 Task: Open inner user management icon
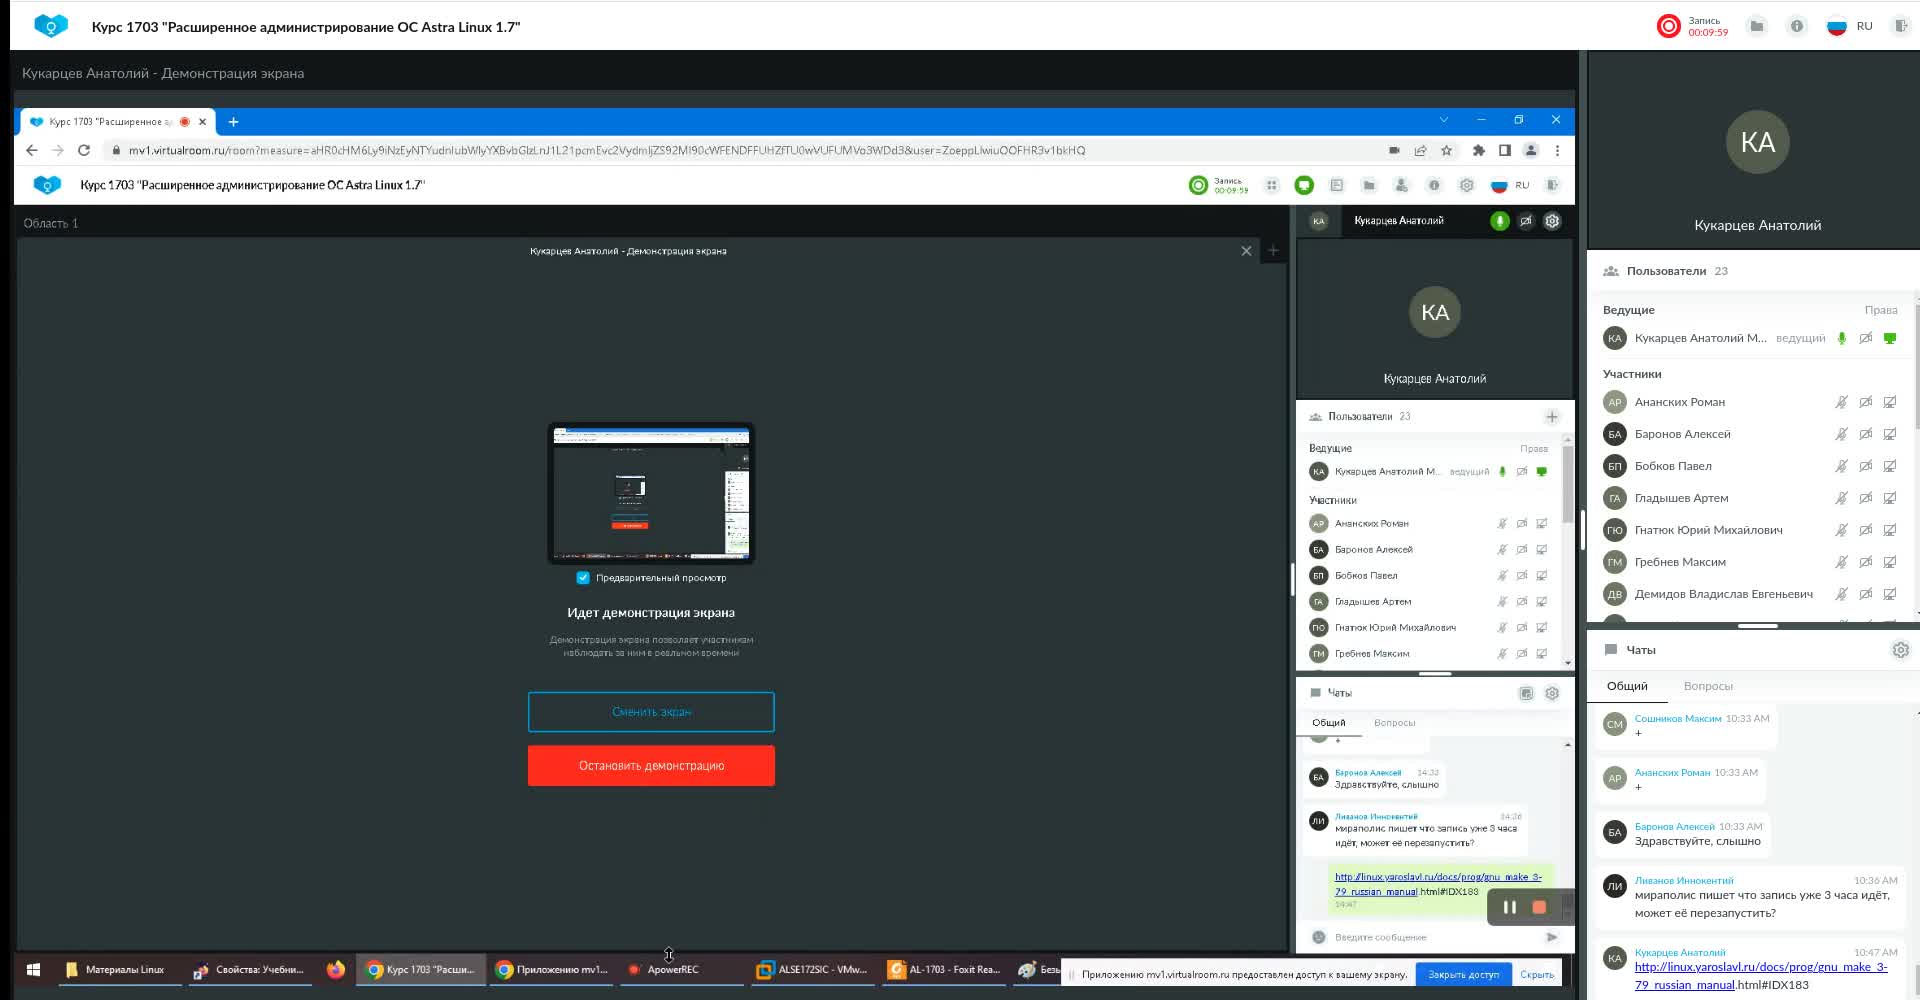(1401, 185)
